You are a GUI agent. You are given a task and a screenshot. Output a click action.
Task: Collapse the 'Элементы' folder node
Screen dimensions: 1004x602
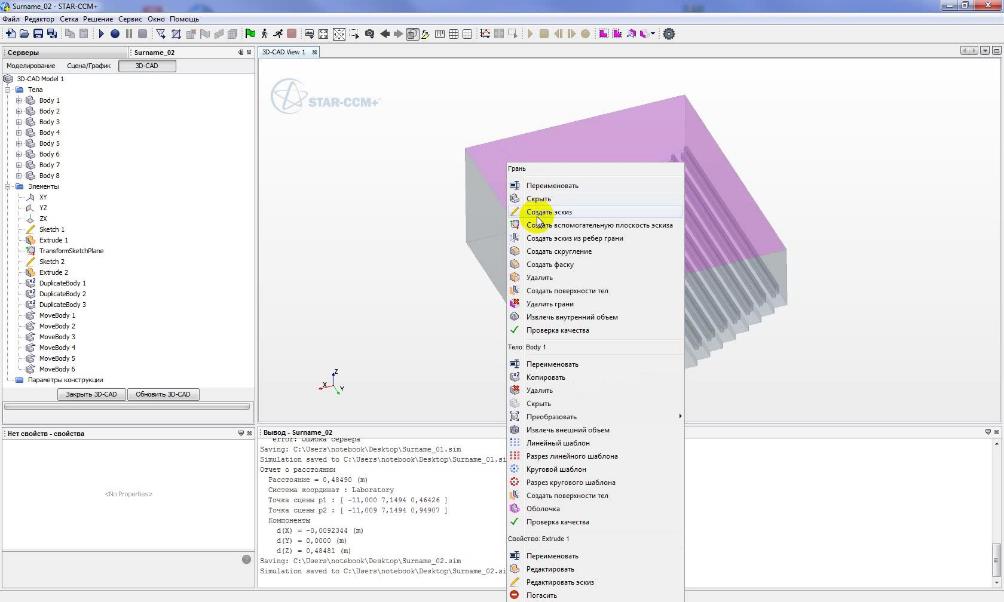click(x=8, y=187)
